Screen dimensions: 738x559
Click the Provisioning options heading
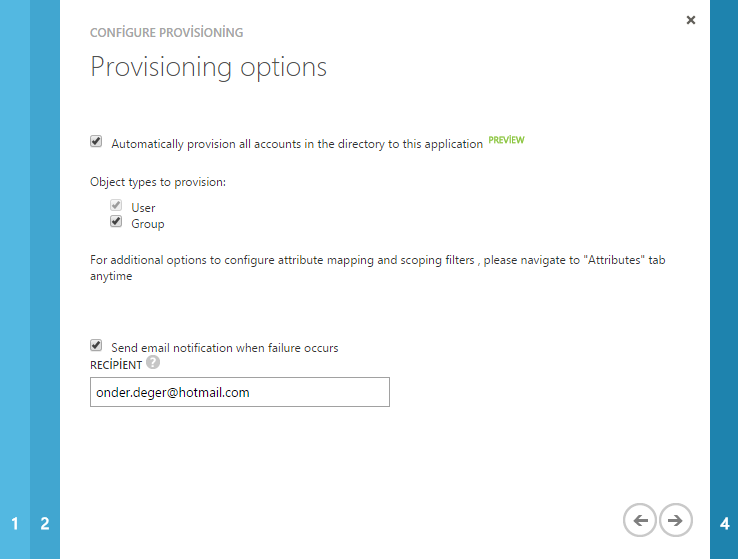[208, 67]
